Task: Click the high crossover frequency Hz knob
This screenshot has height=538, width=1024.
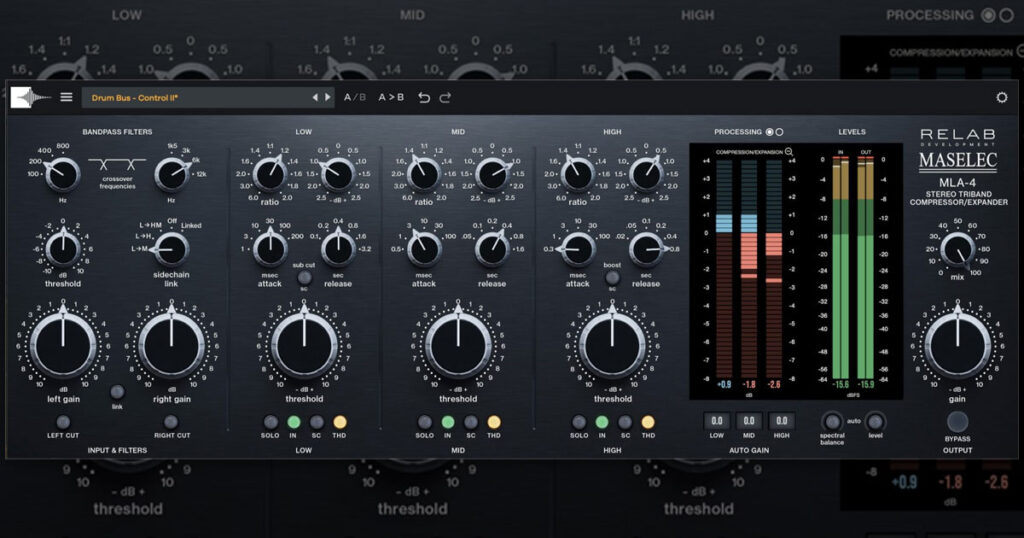Action: (171, 174)
